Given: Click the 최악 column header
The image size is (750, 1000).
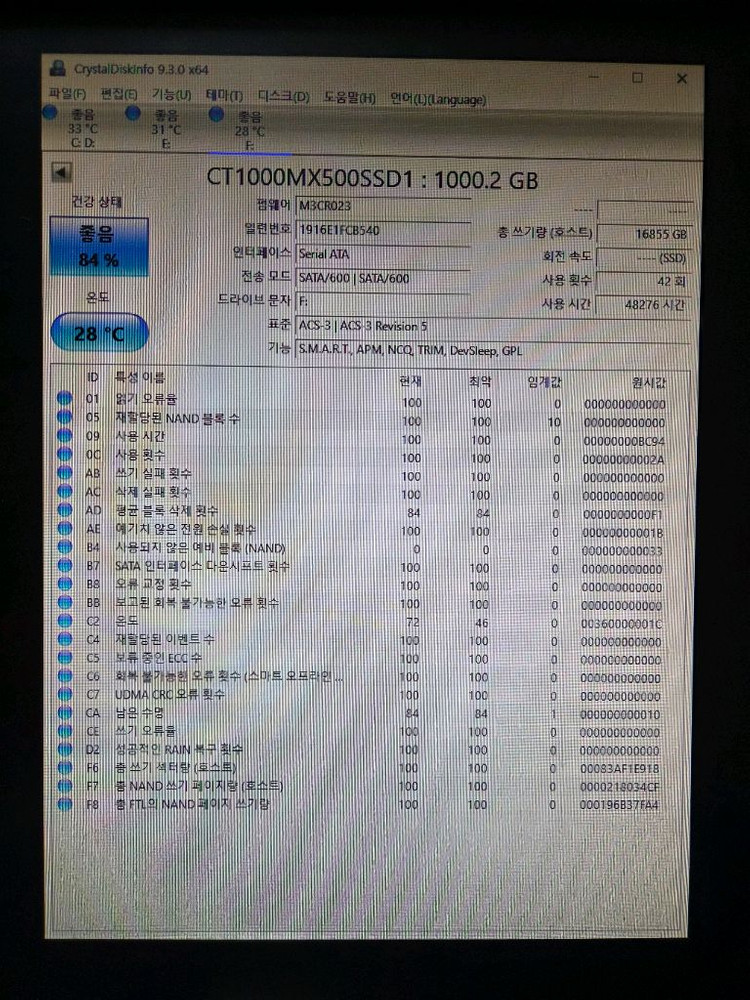Looking at the screenshot, I should click(480, 381).
